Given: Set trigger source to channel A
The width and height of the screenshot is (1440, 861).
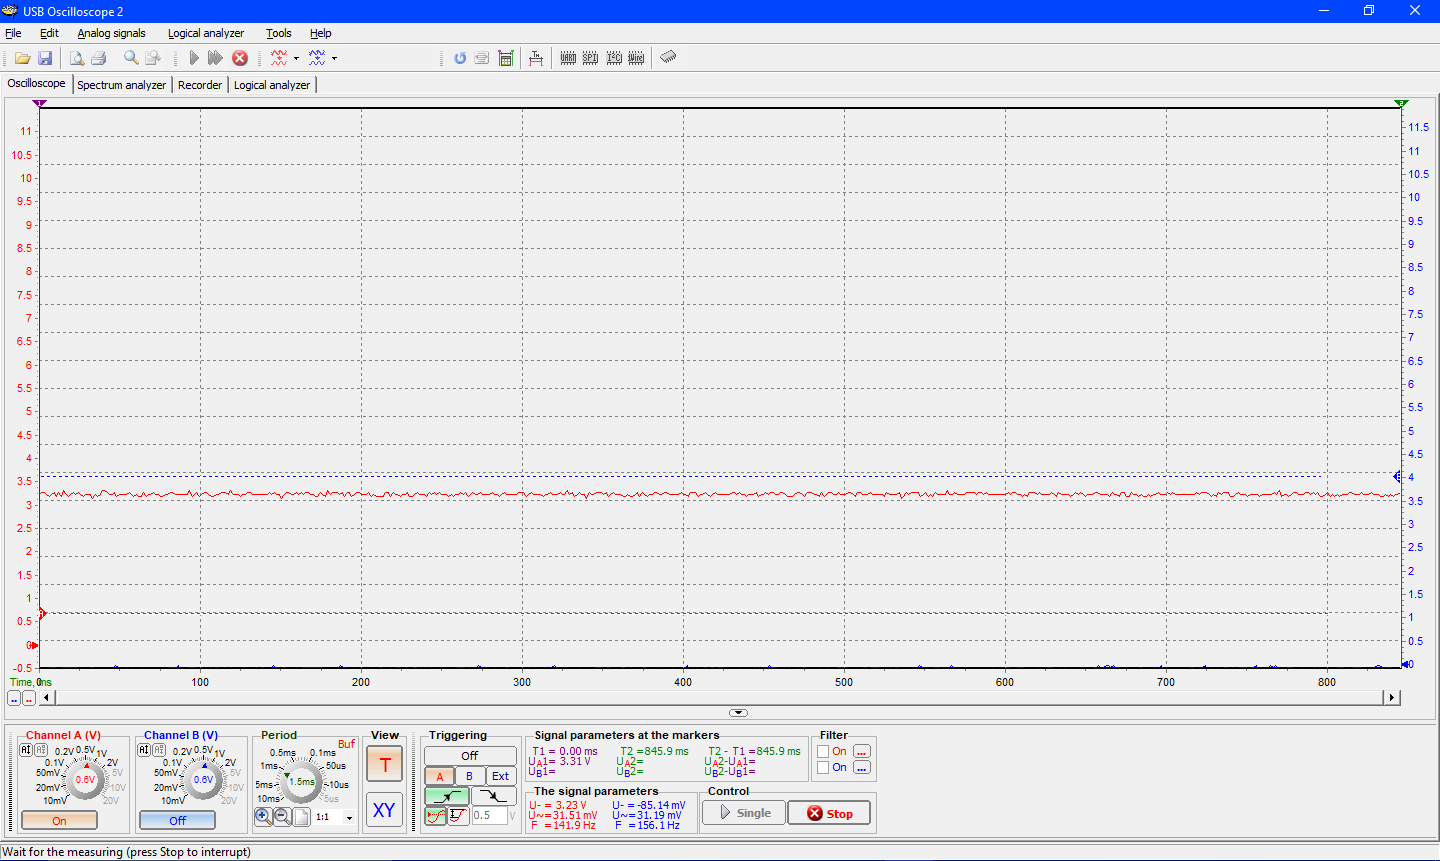Looking at the screenshot, I should pyautogui.click(x=440, y=776).
